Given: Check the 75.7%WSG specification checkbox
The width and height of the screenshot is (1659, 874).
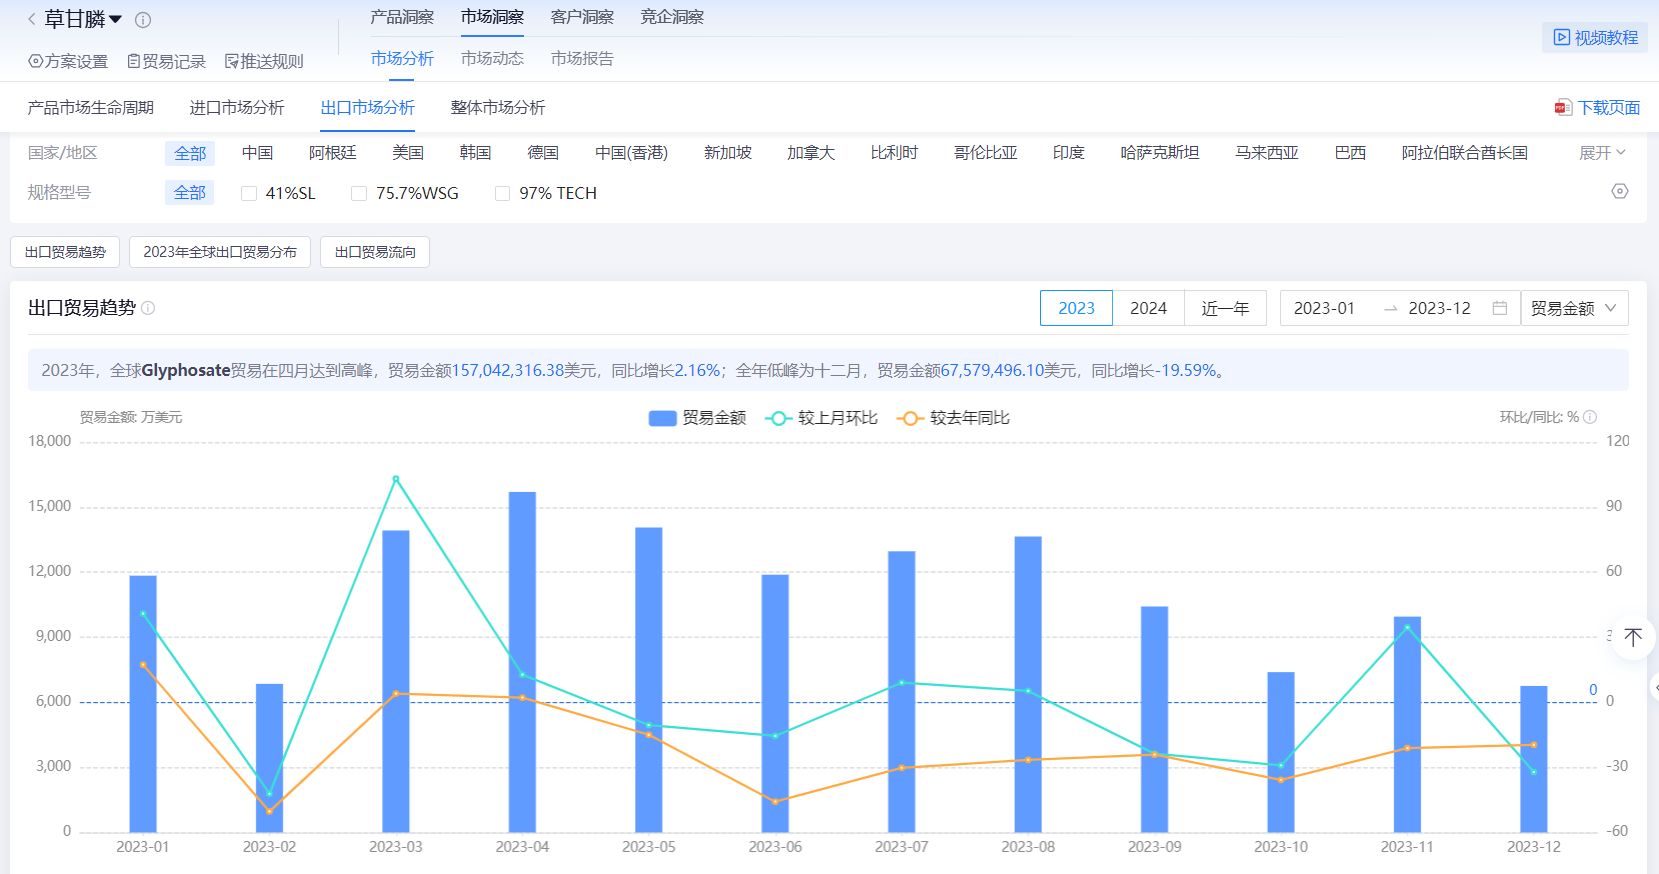Looking at the screenshot, I should point(359,193).
